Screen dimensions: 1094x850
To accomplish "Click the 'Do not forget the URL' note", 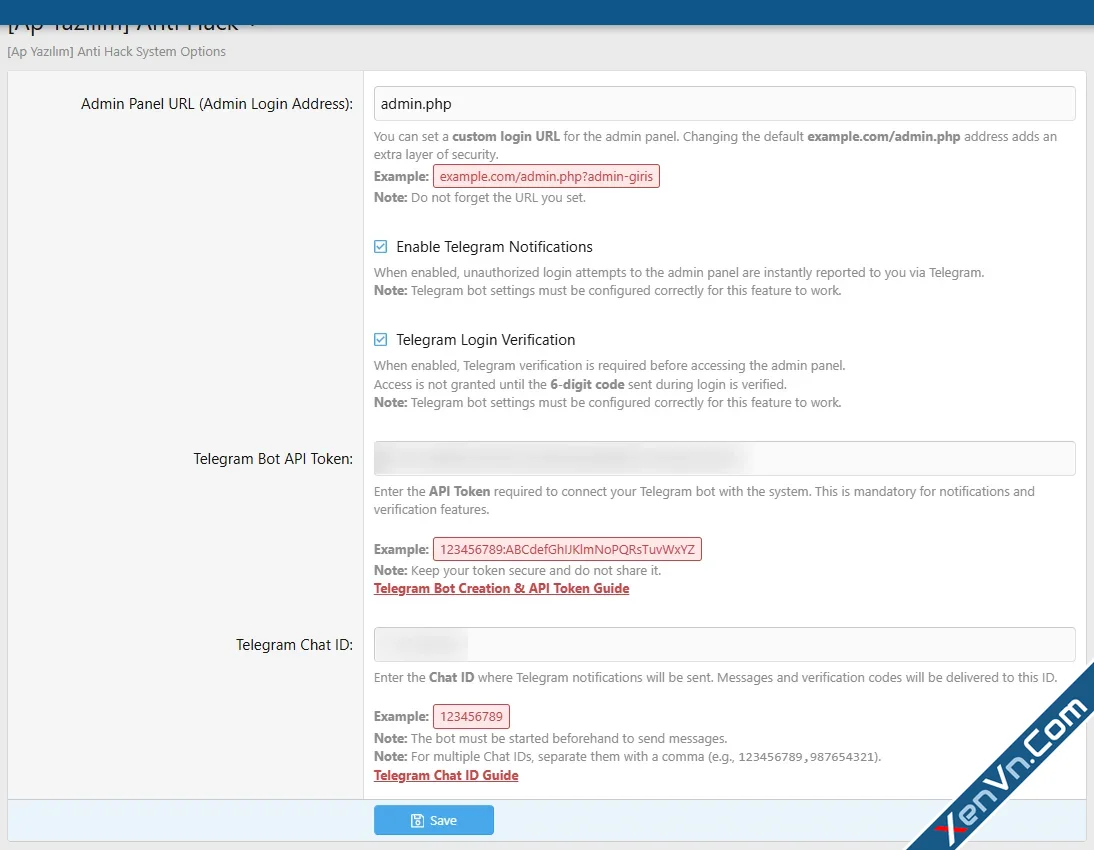I will [479, 197].
